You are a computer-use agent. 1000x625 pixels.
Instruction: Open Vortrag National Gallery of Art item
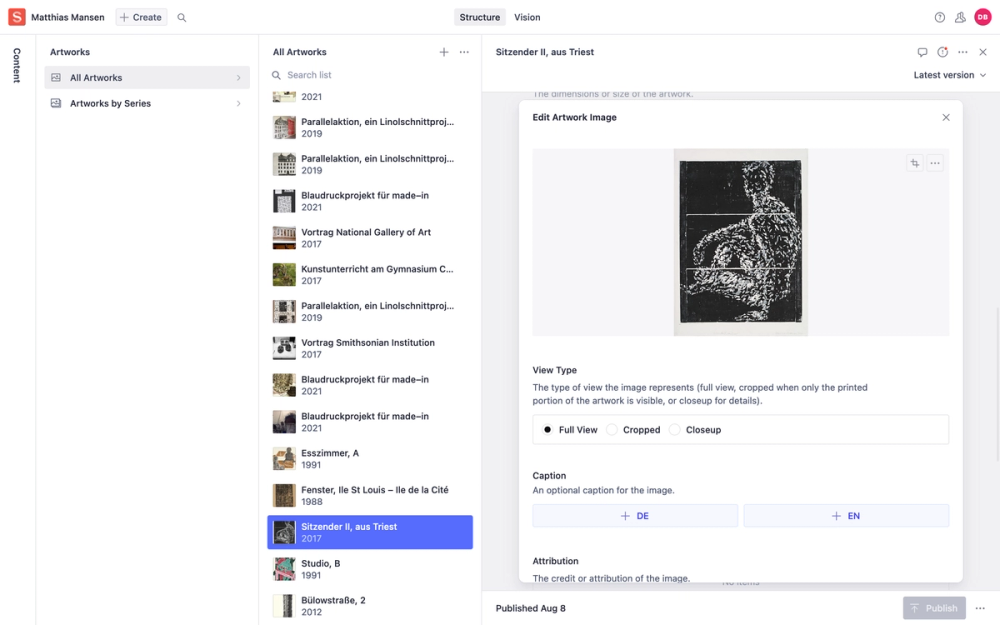coord(370,238)
